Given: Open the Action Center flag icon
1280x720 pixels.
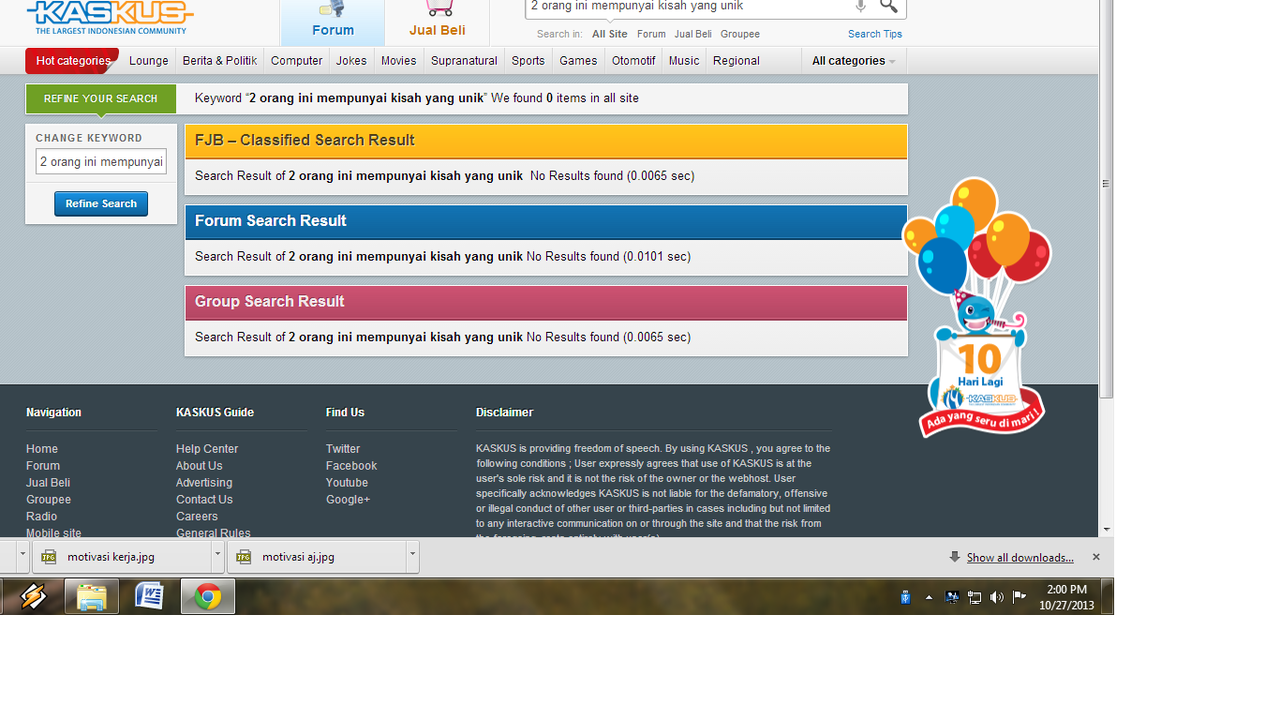Looking at the screenshot, I should click(1019, 597).
